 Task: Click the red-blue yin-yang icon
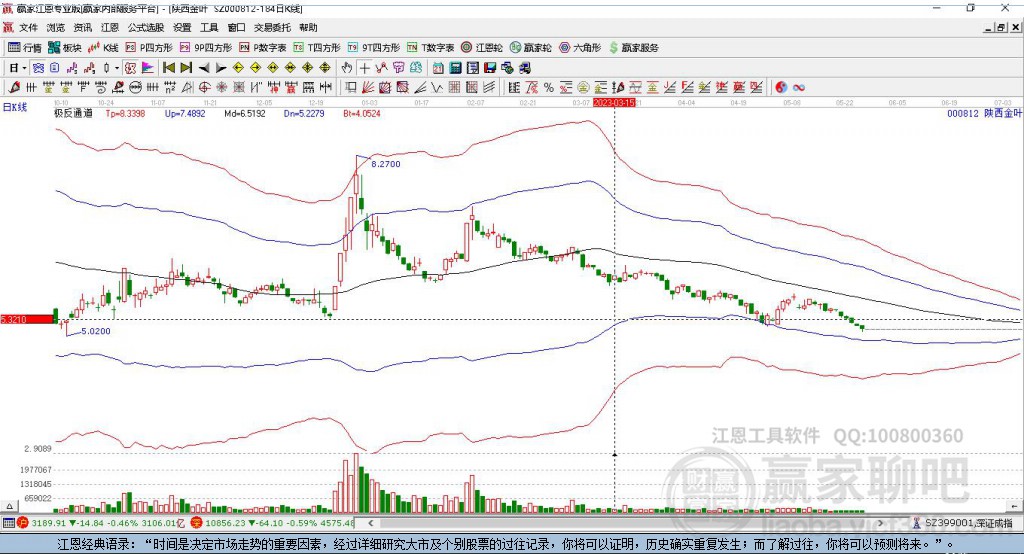(x=781, y=88)
